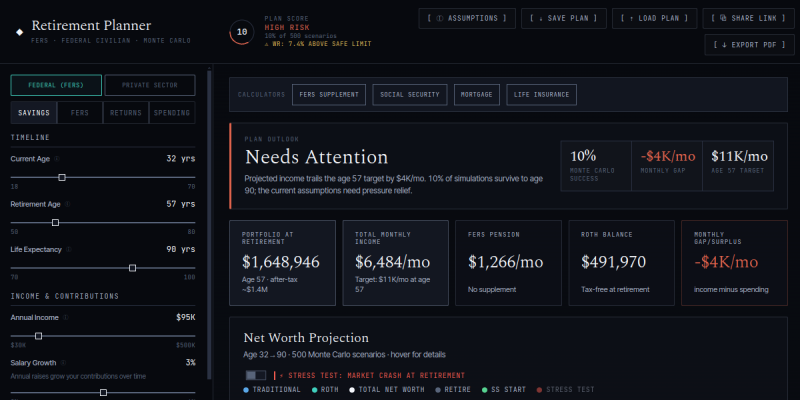
Task: Switch to Private Sector mode
Action: [x=150, y=85]
